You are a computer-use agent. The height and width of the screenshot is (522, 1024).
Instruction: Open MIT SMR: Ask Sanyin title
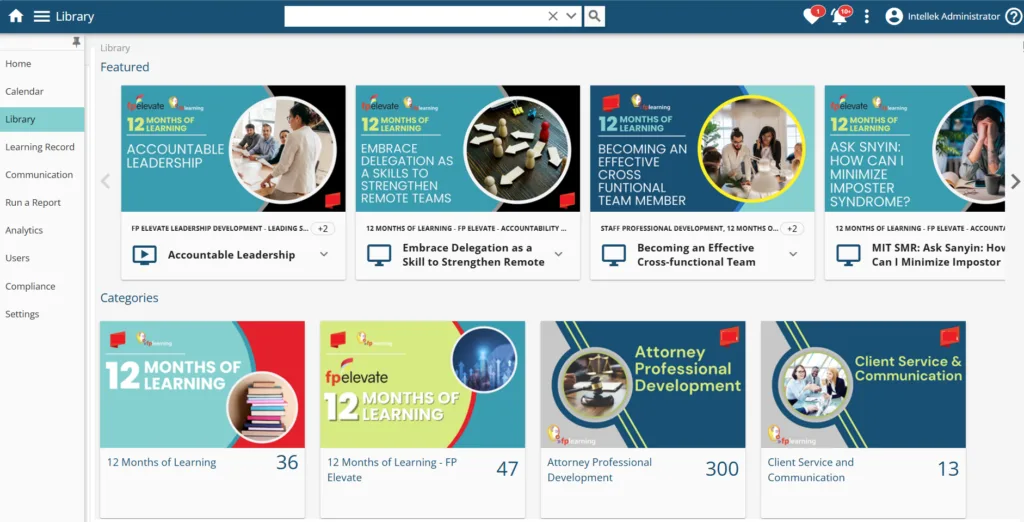click(x=938, y=255)
